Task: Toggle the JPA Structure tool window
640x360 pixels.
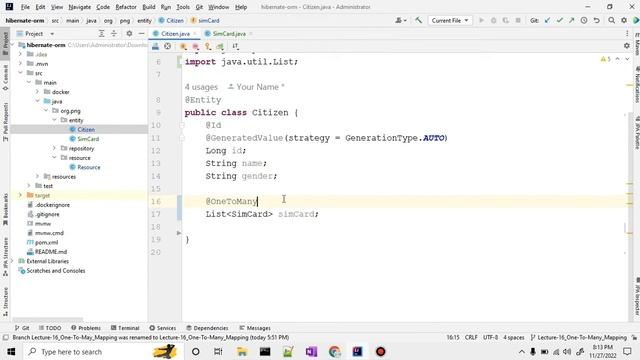Action: (x=5, y=256)
